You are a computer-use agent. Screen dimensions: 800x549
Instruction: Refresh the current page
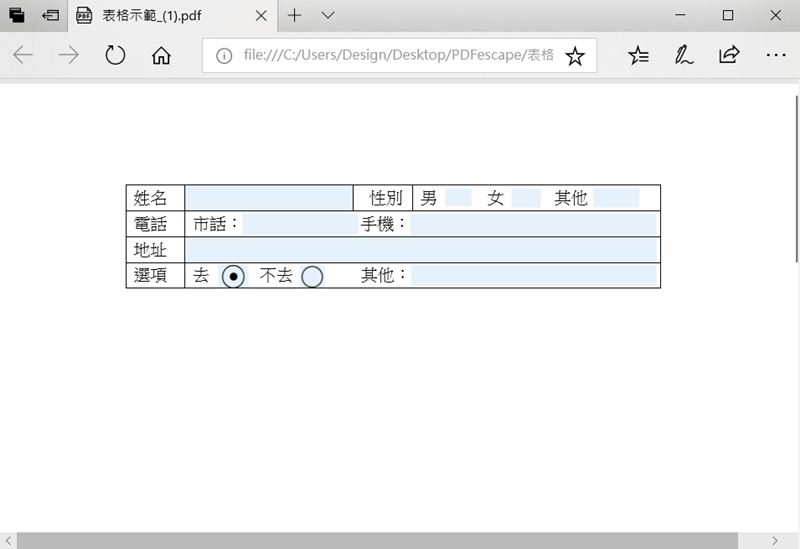[115, 55]
